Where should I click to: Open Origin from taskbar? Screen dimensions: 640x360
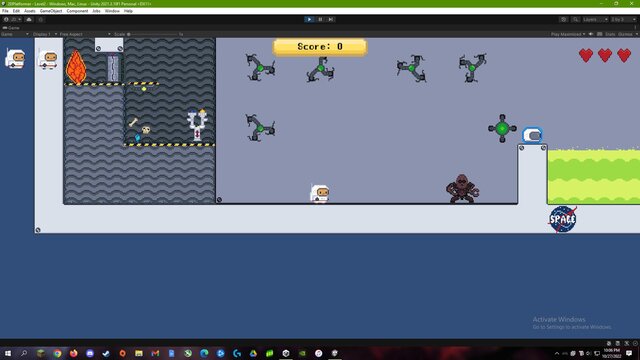click(x=122, y=353)
